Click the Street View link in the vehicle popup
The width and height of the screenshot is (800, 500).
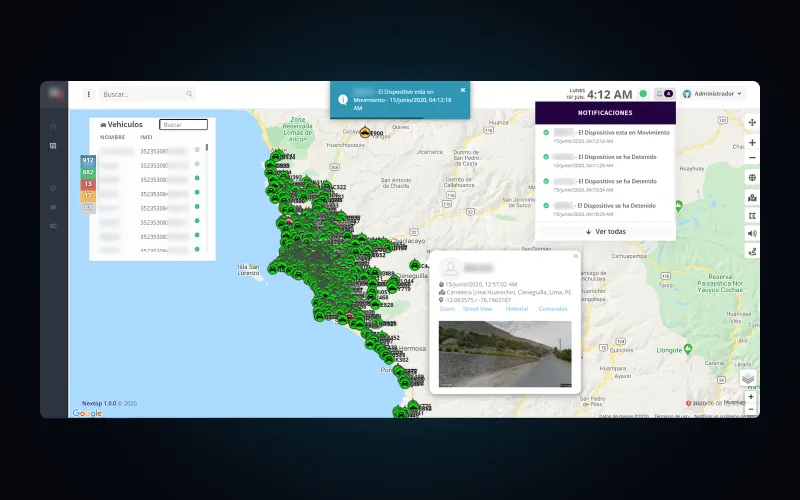(x=478, y=309)
